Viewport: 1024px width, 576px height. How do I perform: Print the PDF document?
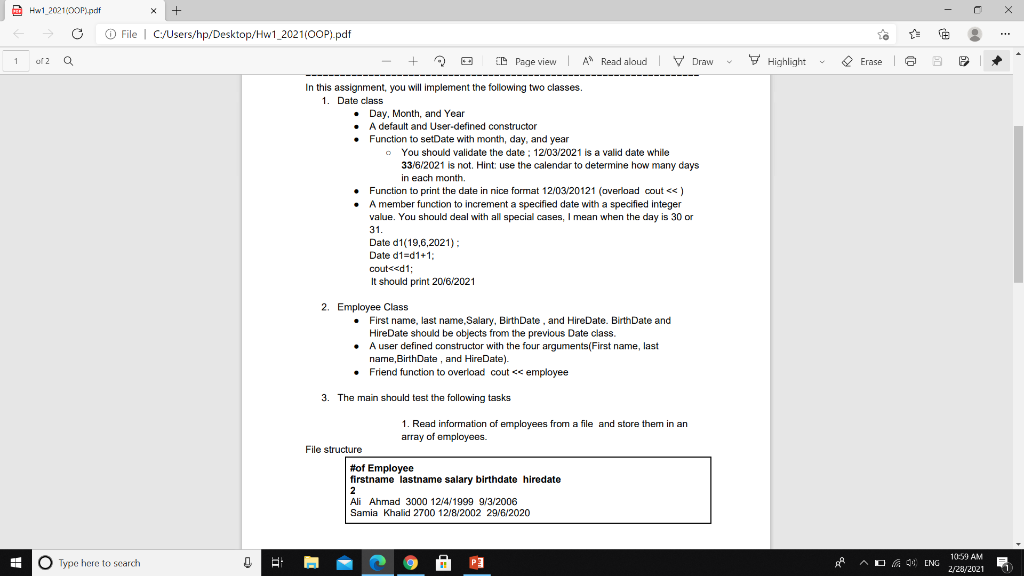point(911,61)
